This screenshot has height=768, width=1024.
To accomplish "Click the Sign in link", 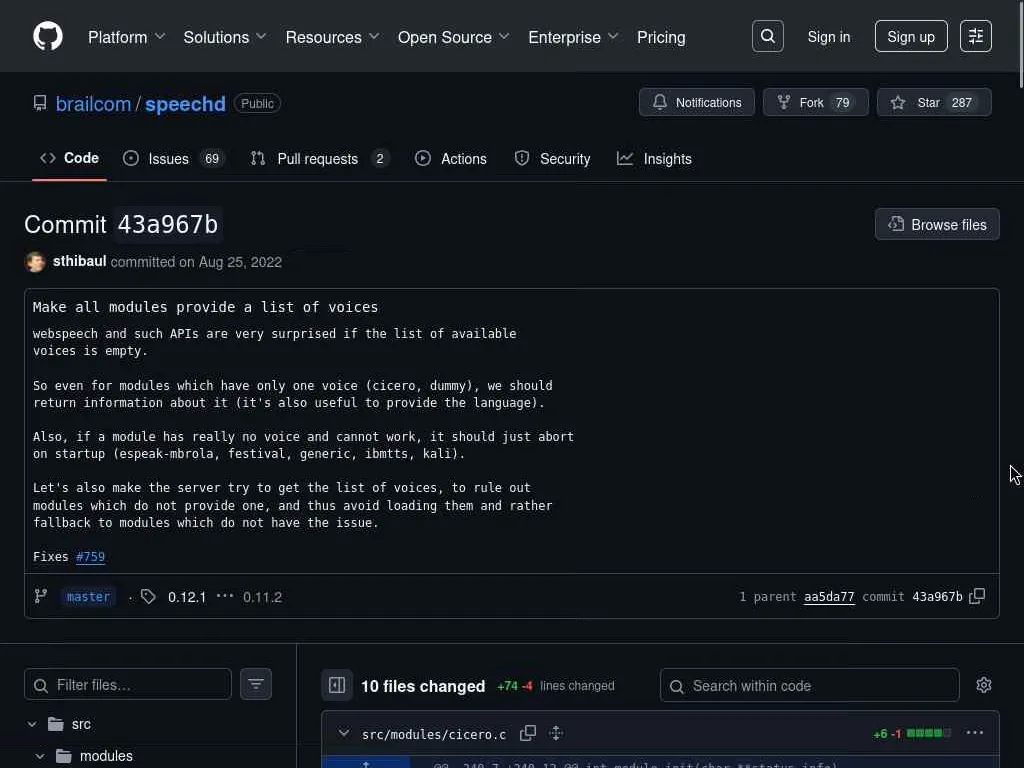I will point(829,37).
